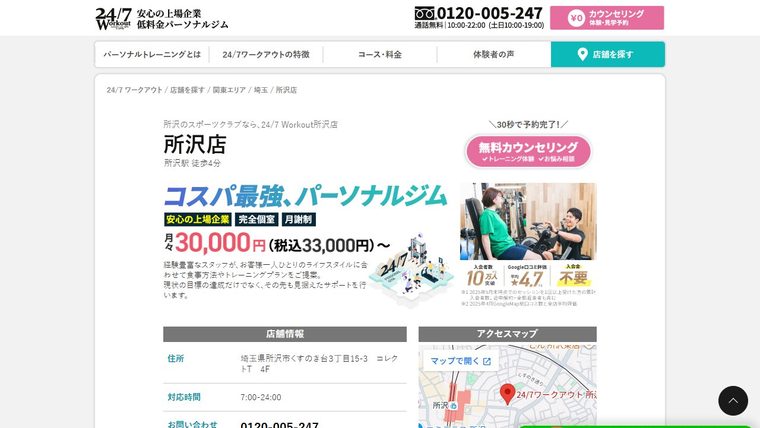Click the gym training photo

click(x=528, y=222)
